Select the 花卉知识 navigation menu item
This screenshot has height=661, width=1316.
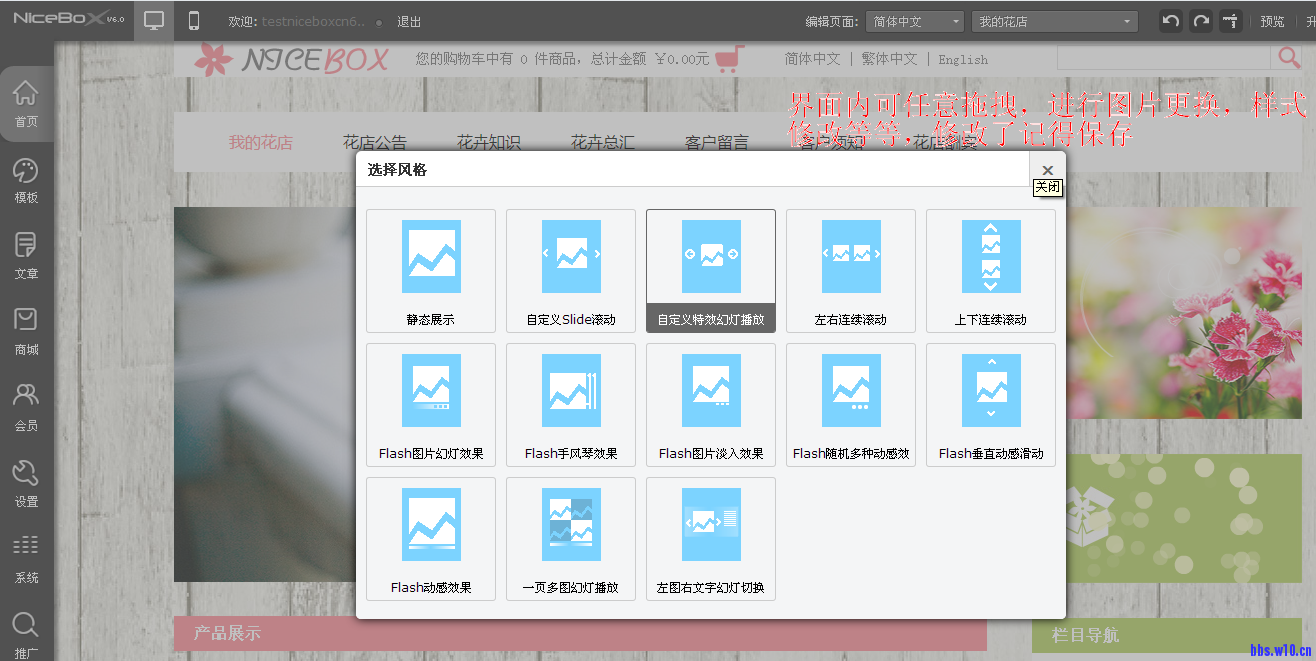click(487, 142)
